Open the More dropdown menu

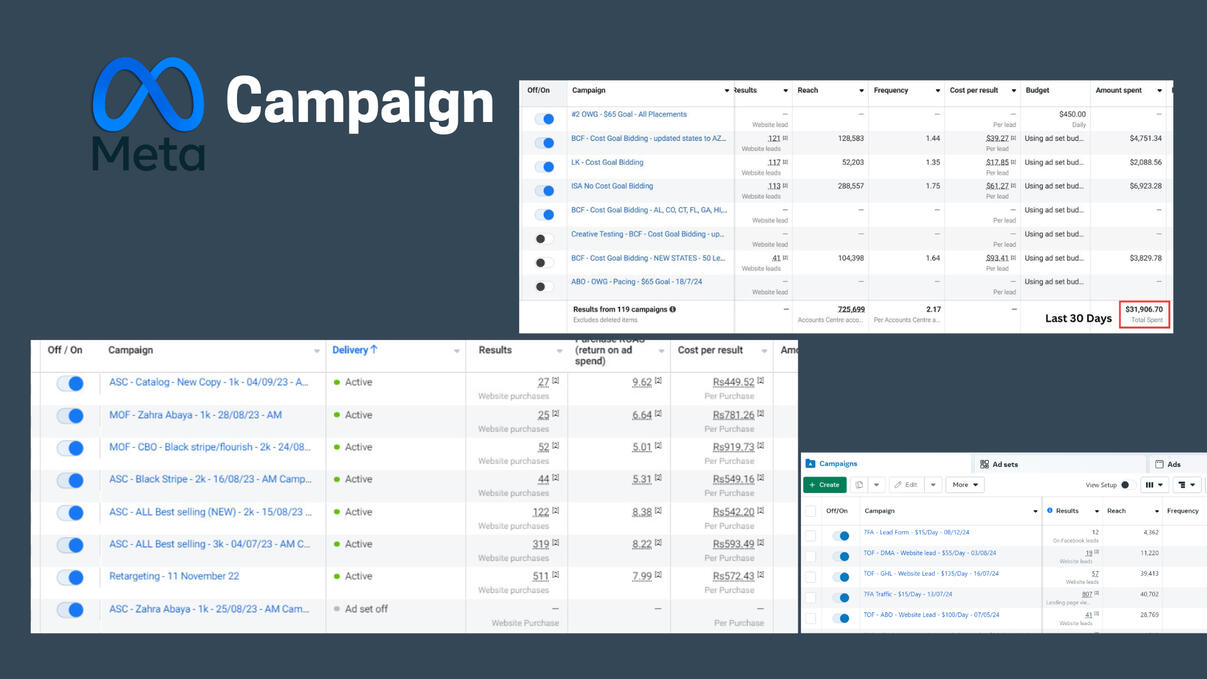[x=965, y=485]
